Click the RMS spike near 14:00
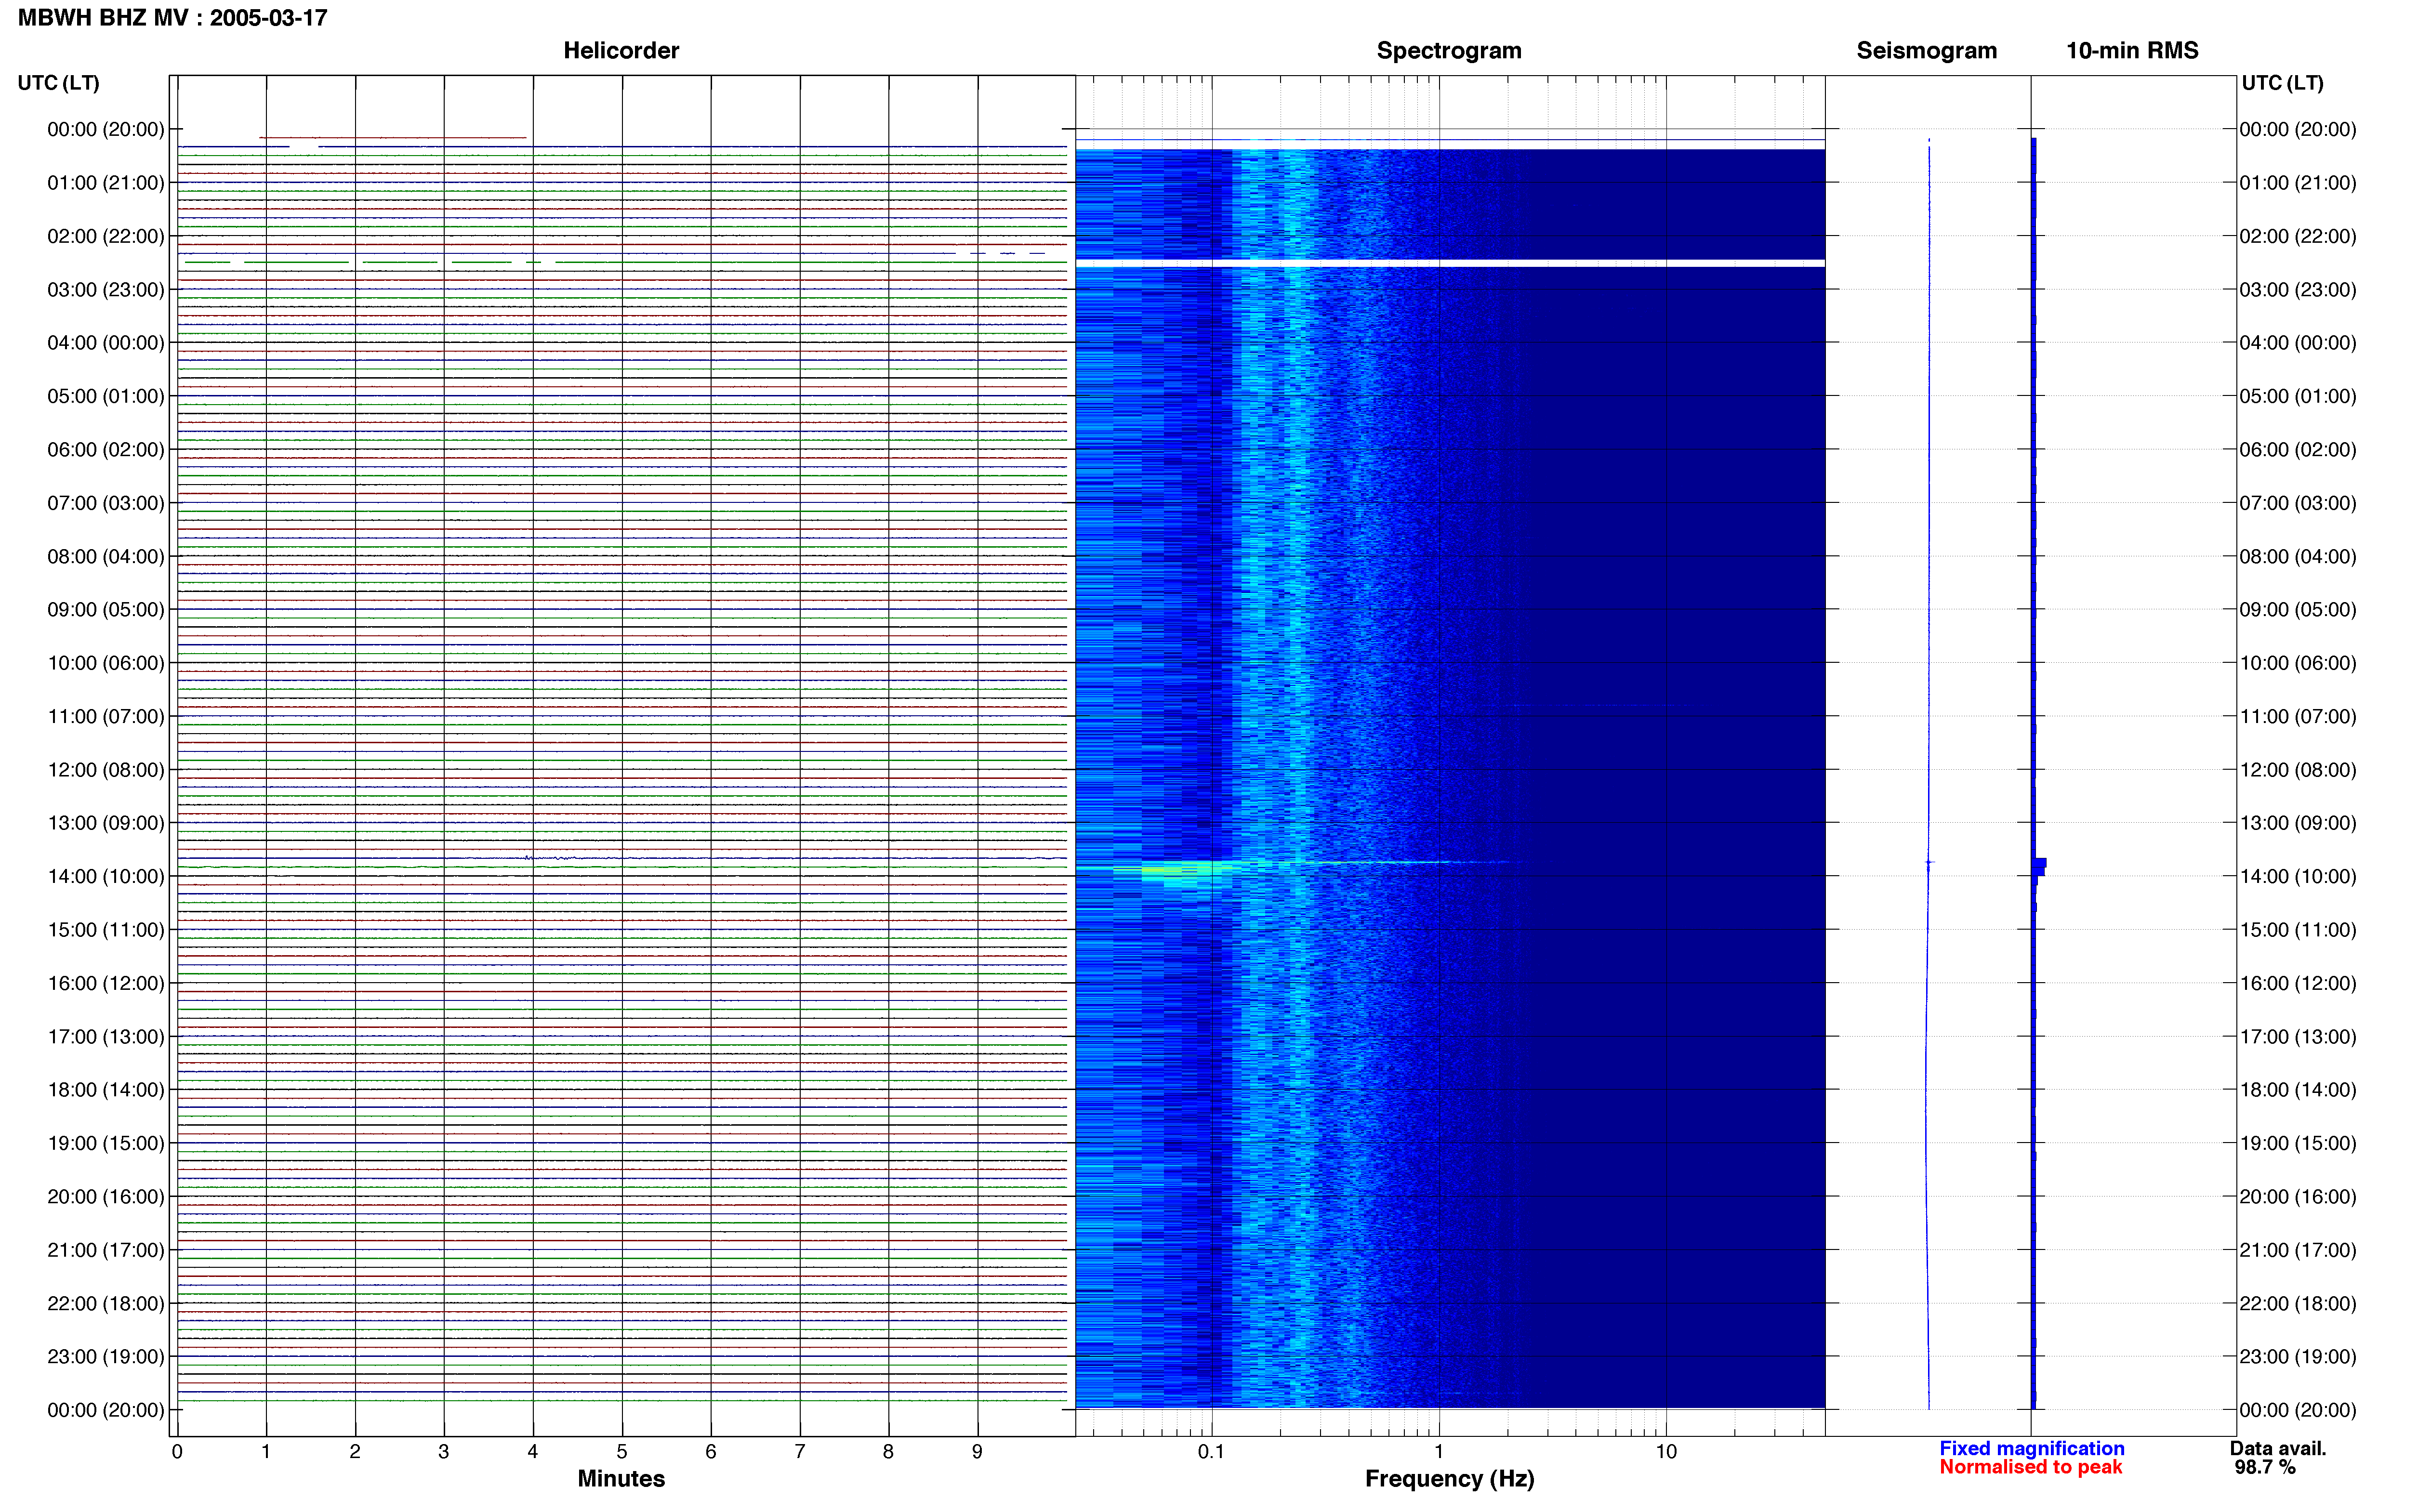This screenshot has width=2418, height=1512. (x=2040, y=867)
